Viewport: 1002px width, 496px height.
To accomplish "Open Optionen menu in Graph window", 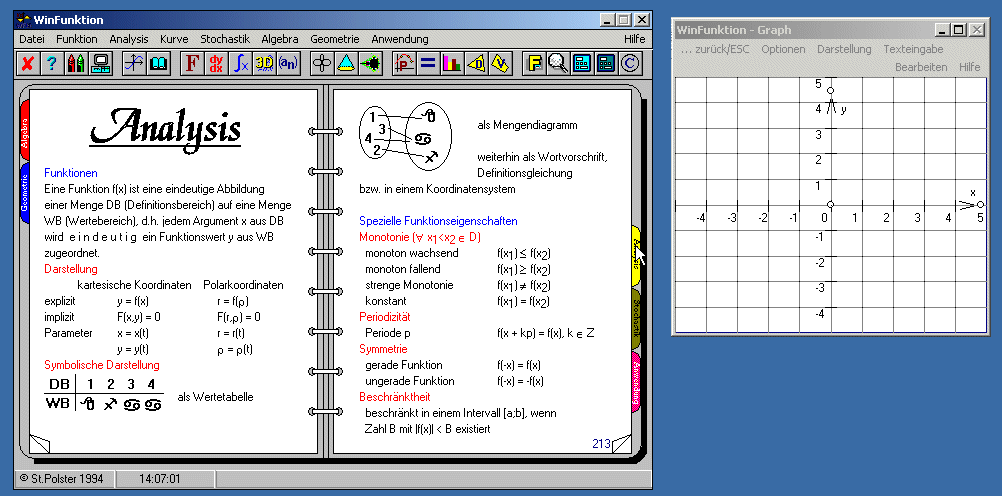I will (783, 49).
